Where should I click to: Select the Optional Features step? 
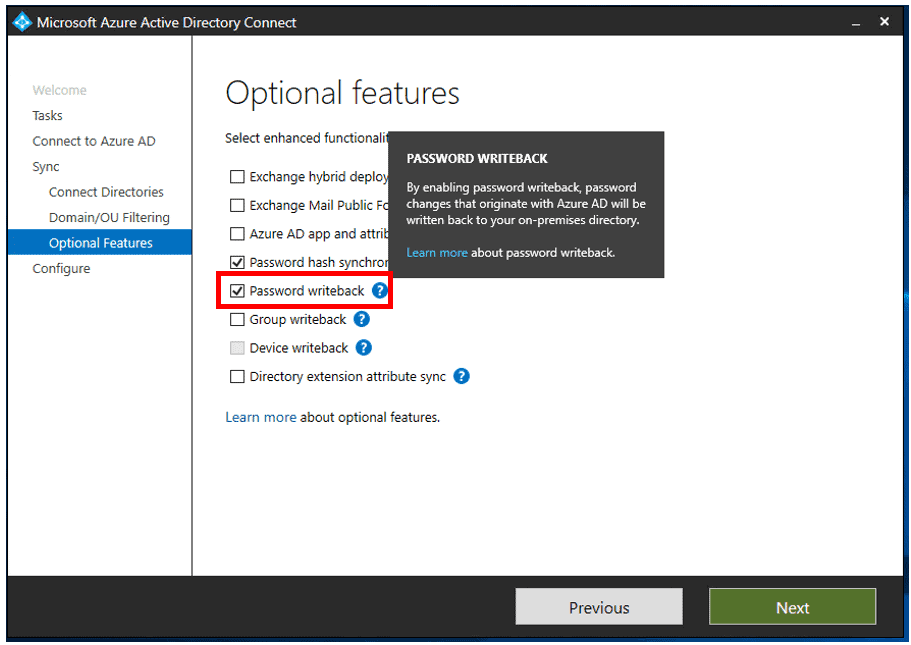tap(99, 242)
